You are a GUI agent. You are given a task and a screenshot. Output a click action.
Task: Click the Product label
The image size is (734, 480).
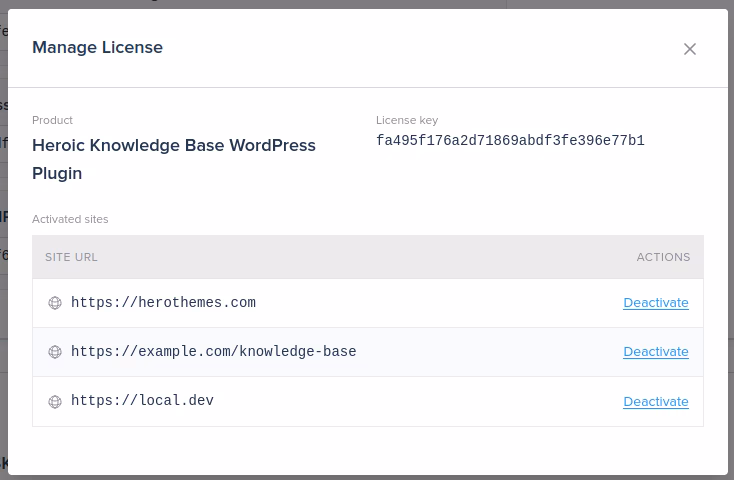pos(52,120)
